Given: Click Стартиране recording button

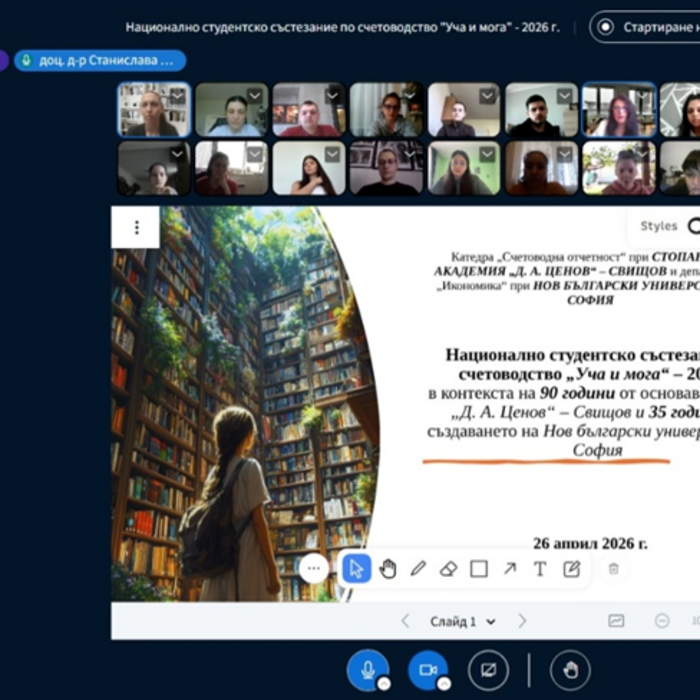Looking at the screenshot, I should pos(645,27).
